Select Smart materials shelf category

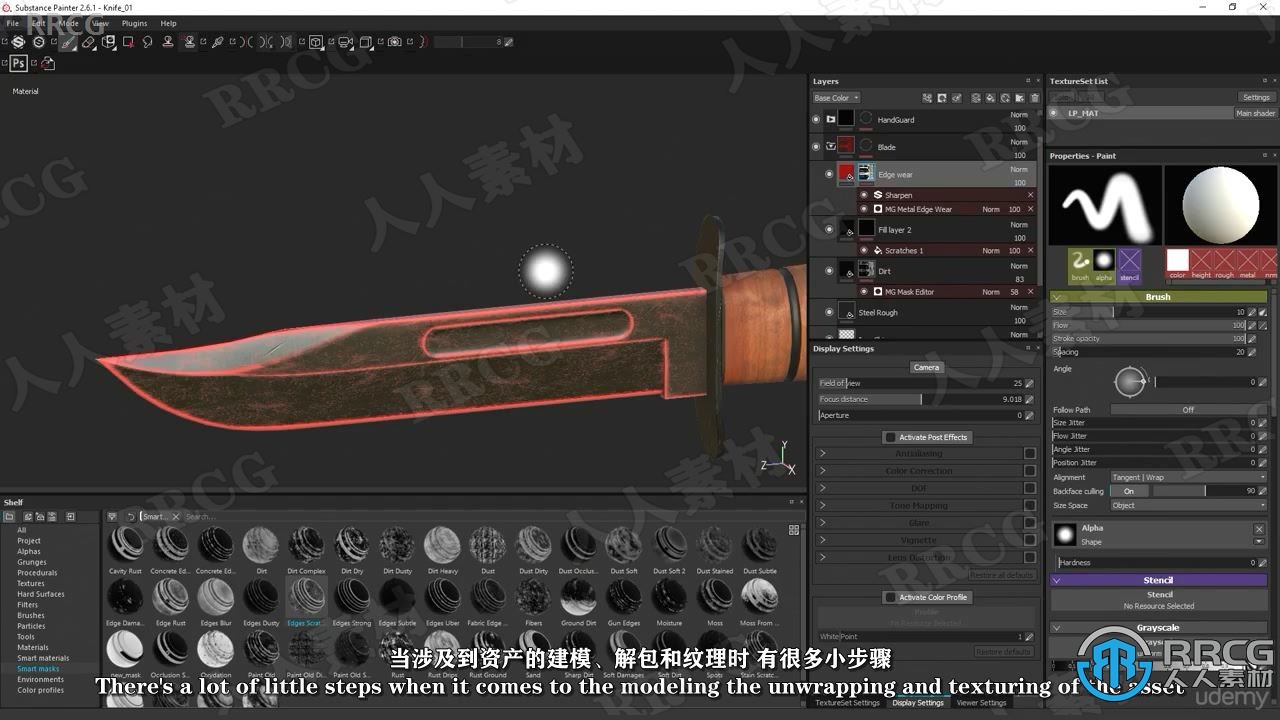click(x=43, y=658)
